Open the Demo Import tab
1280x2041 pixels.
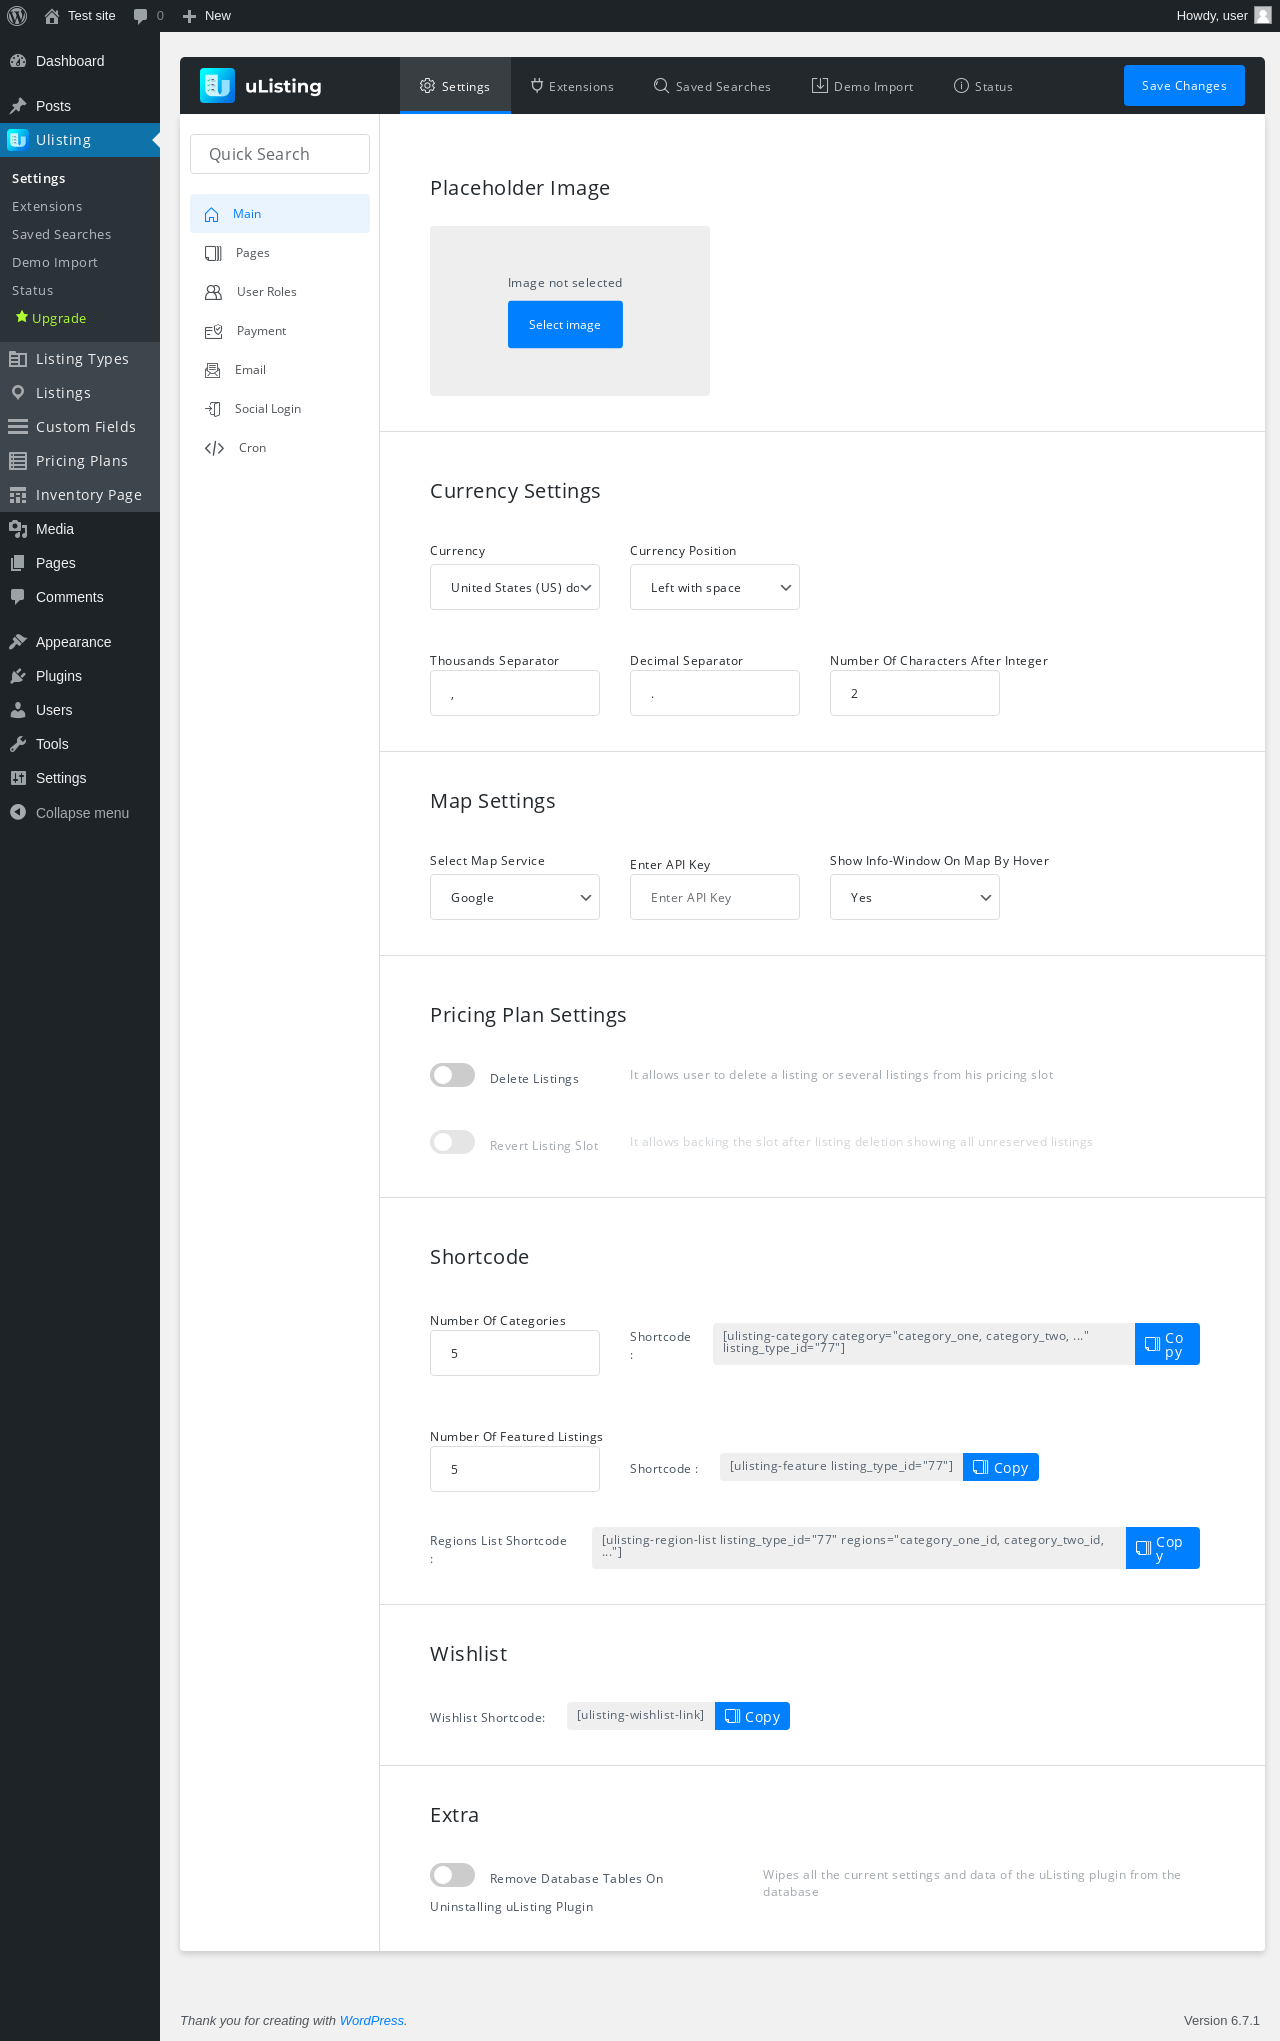862,86
